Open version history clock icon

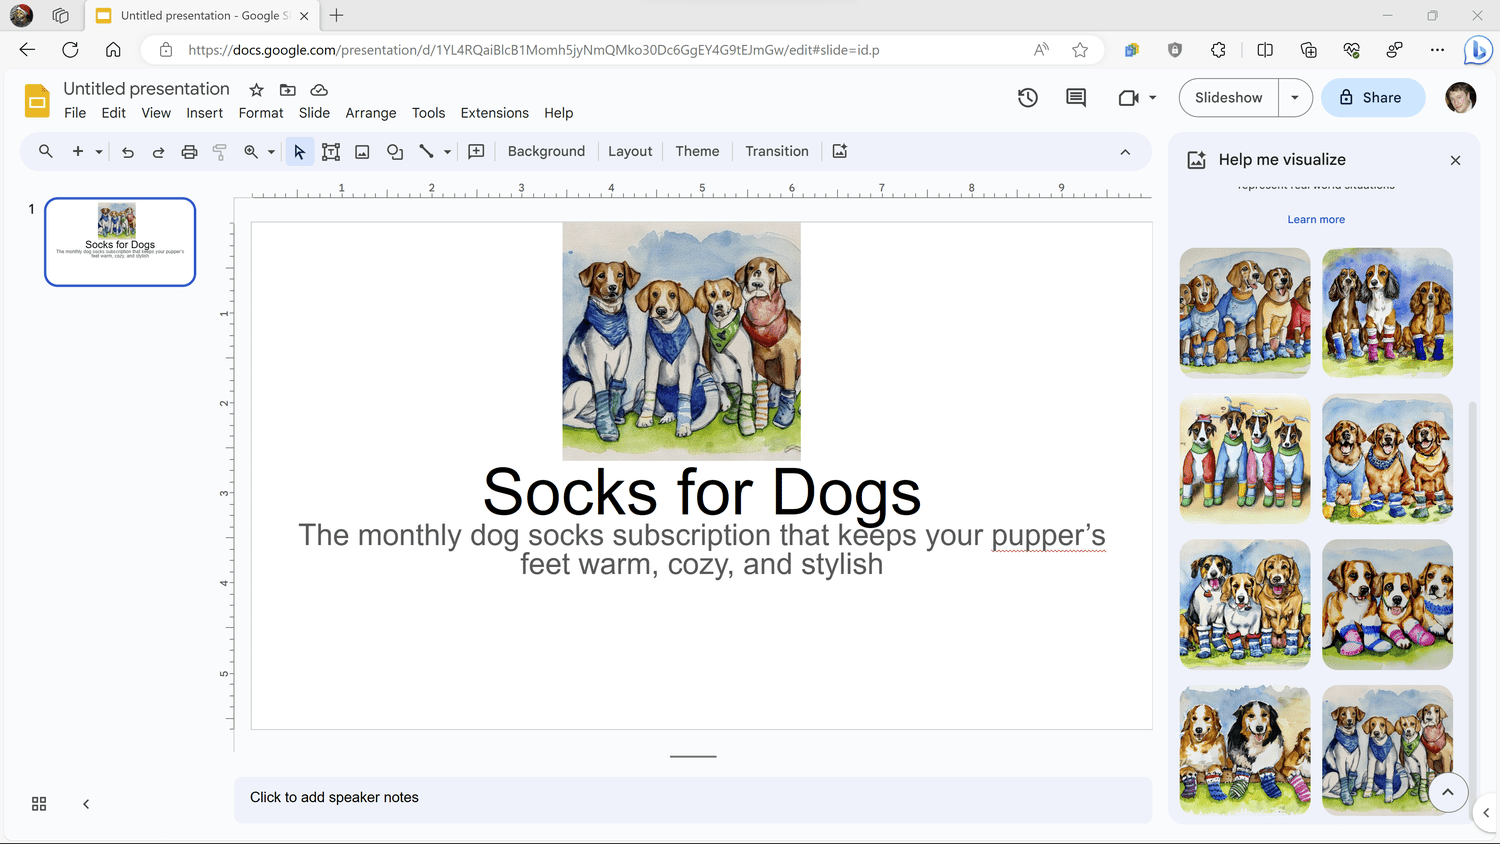(1027, 98)
